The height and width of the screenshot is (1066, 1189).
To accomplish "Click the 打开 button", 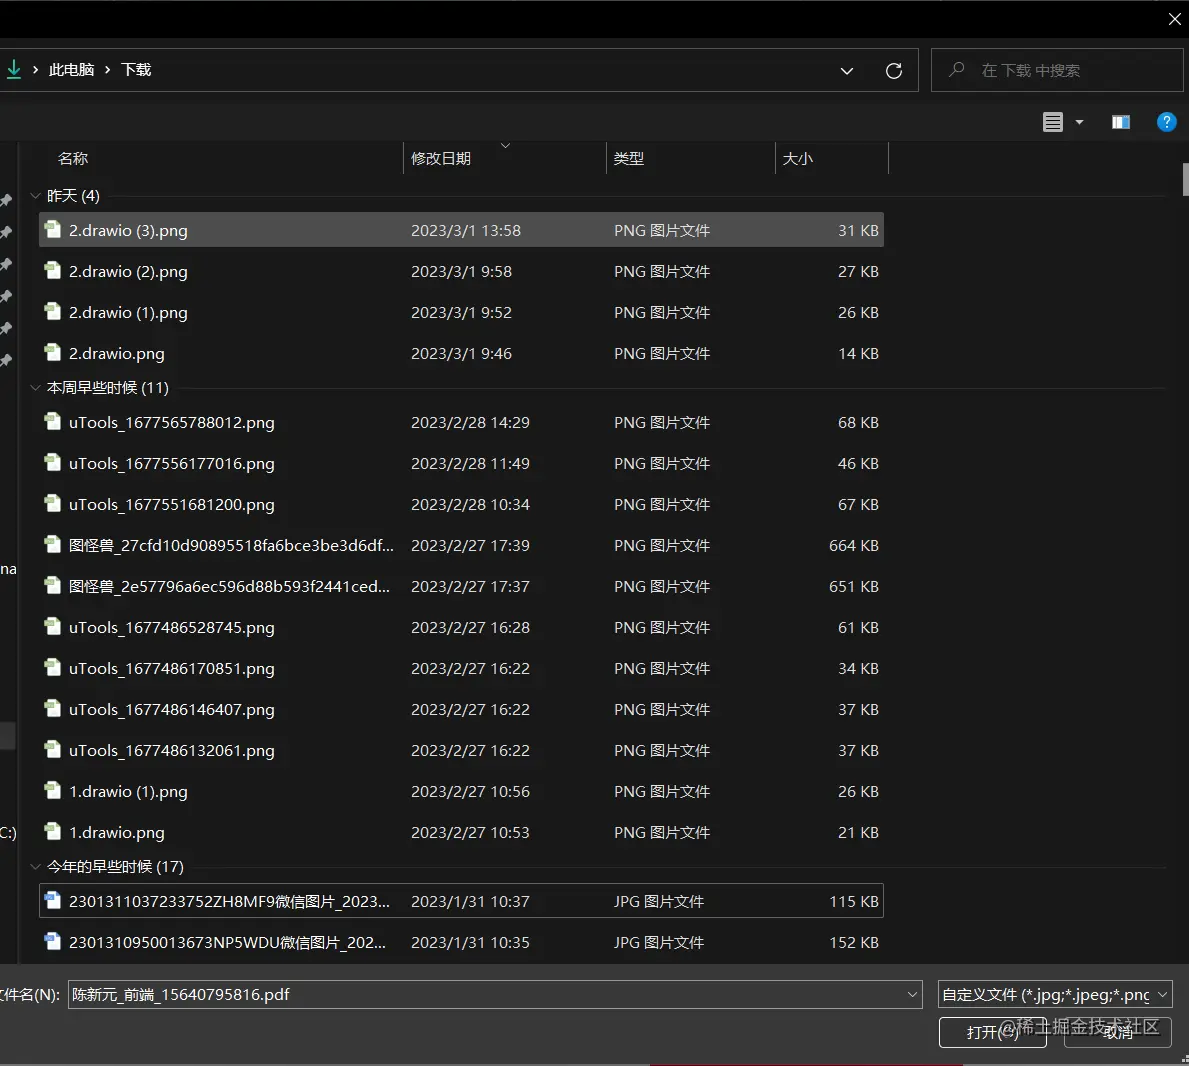I will (993, 1032).
